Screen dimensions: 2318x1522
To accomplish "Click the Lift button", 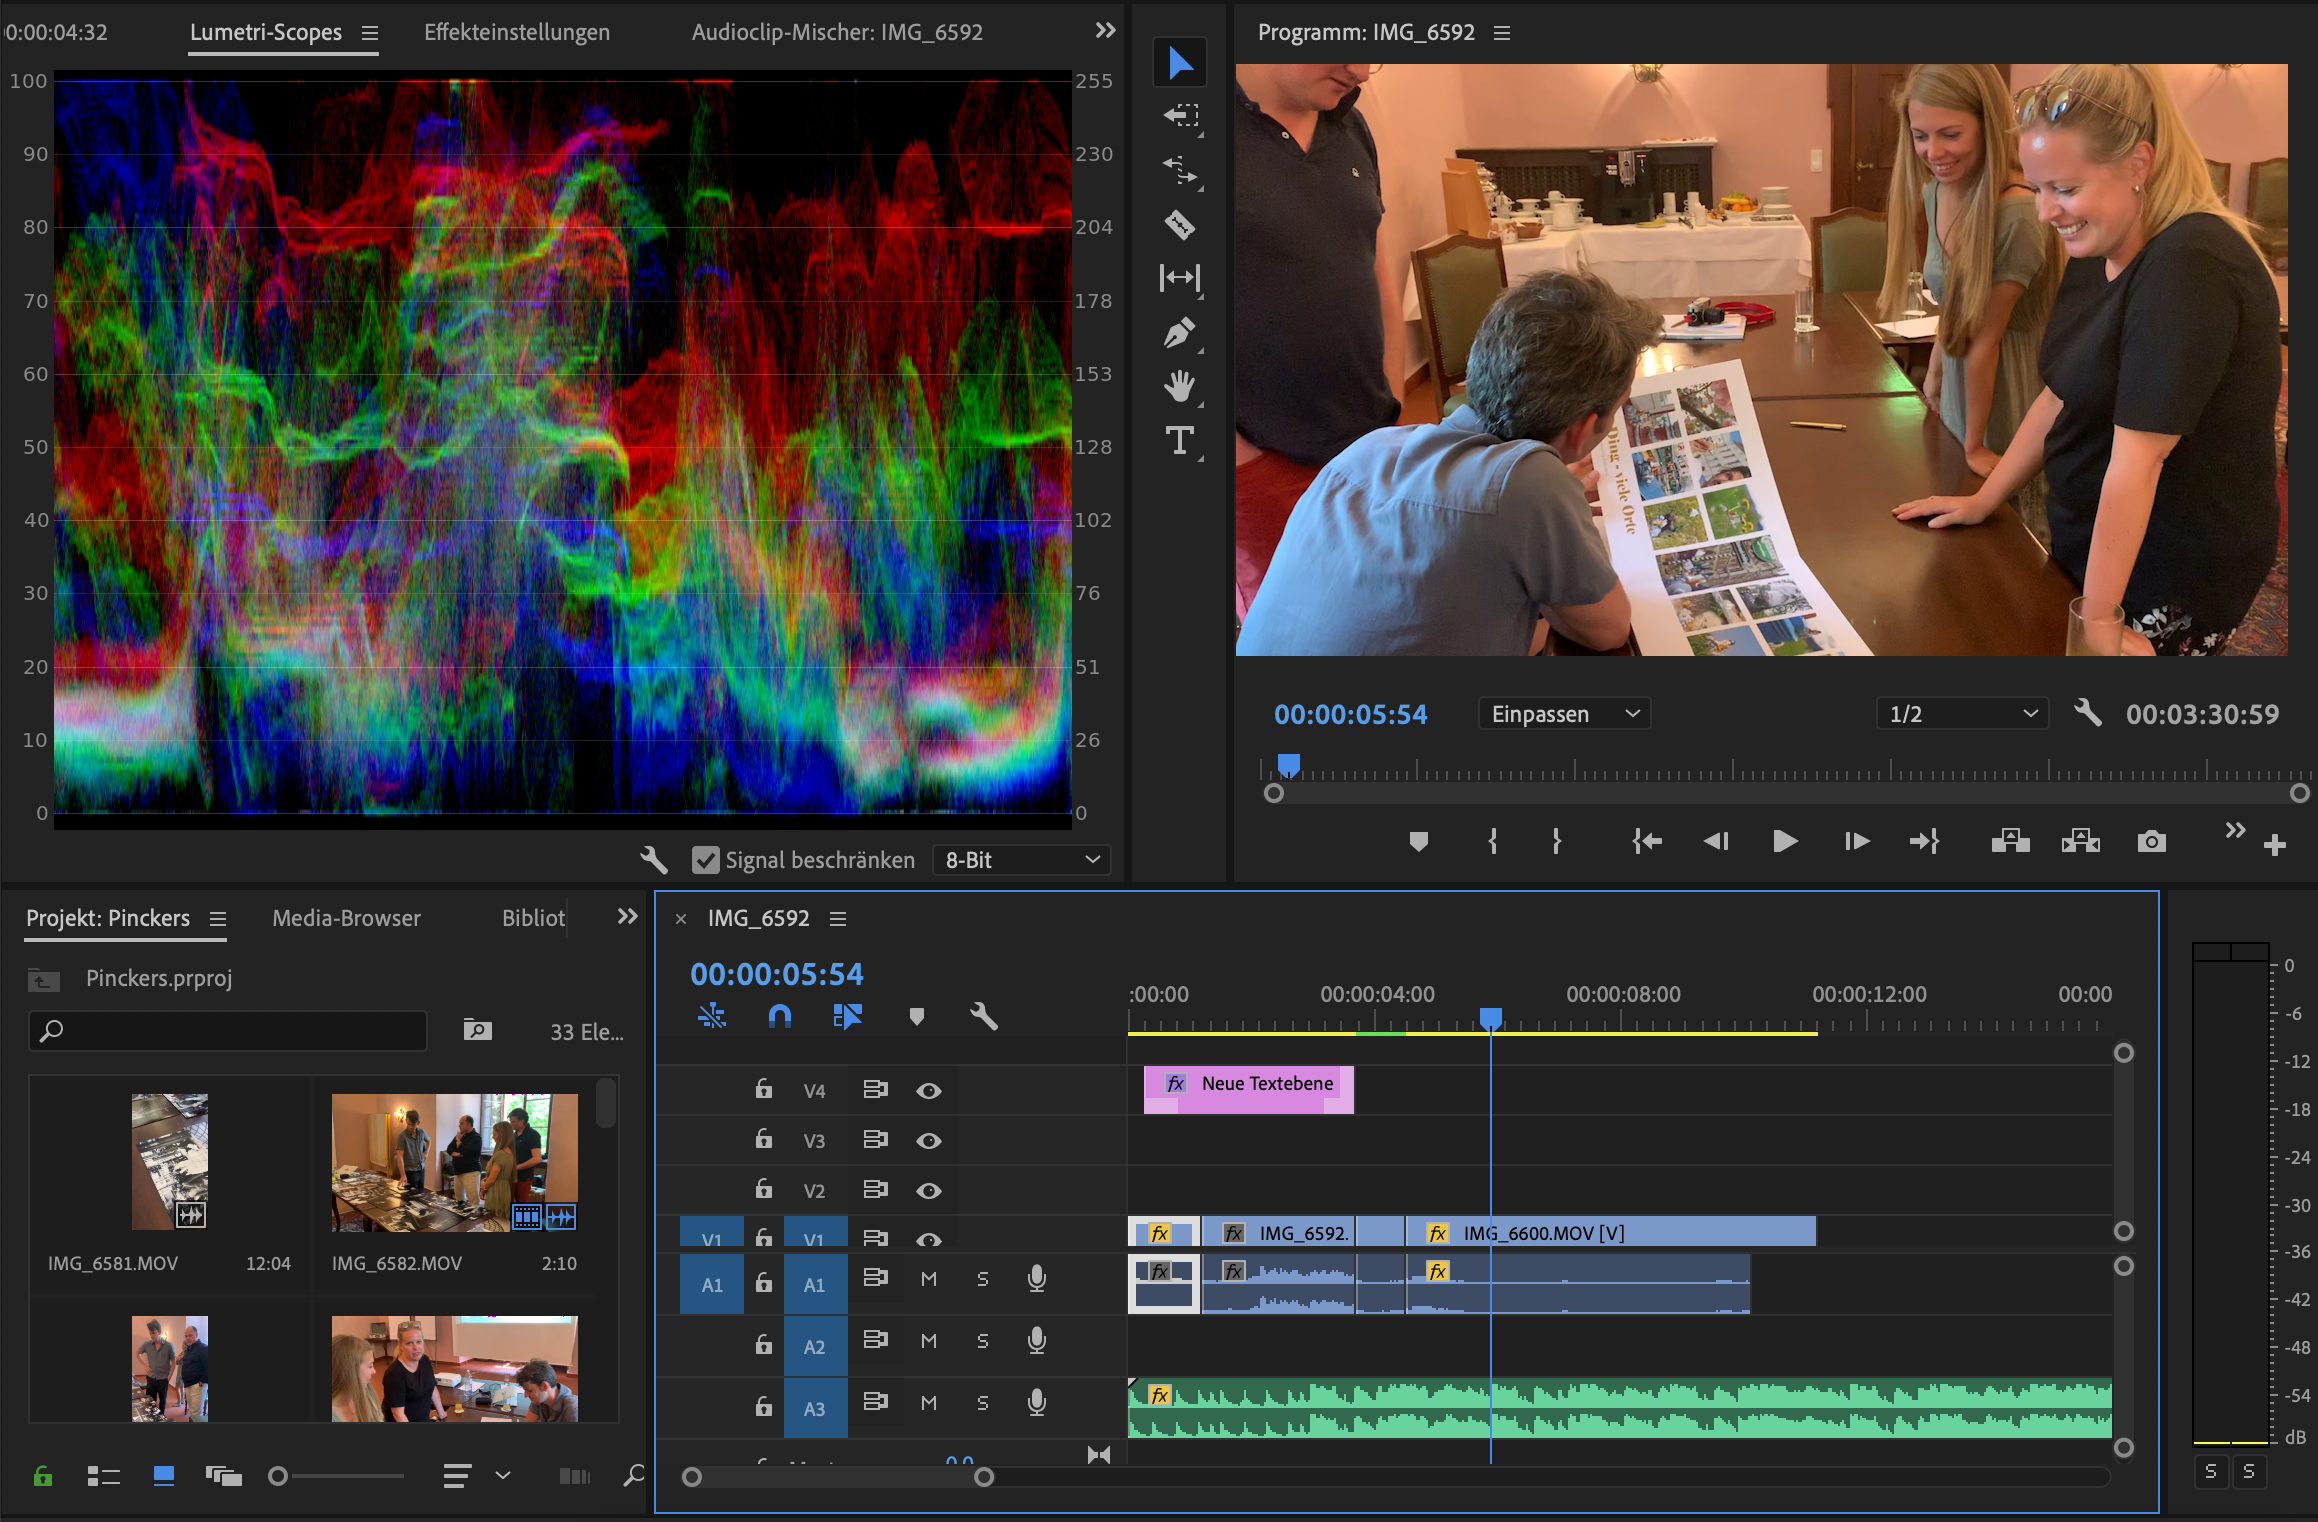I will [x=2011, y=842].
